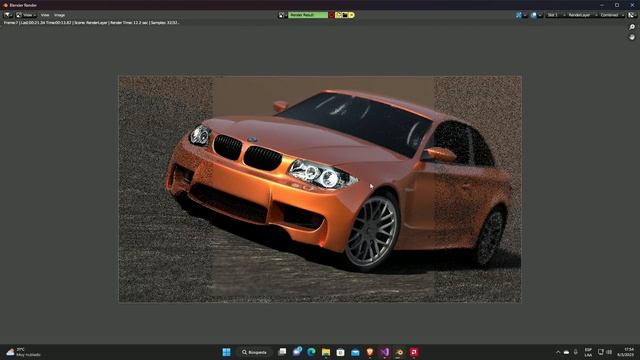
Task: Open the image browse dropdown beside Render Result
Action: point(282,15)
